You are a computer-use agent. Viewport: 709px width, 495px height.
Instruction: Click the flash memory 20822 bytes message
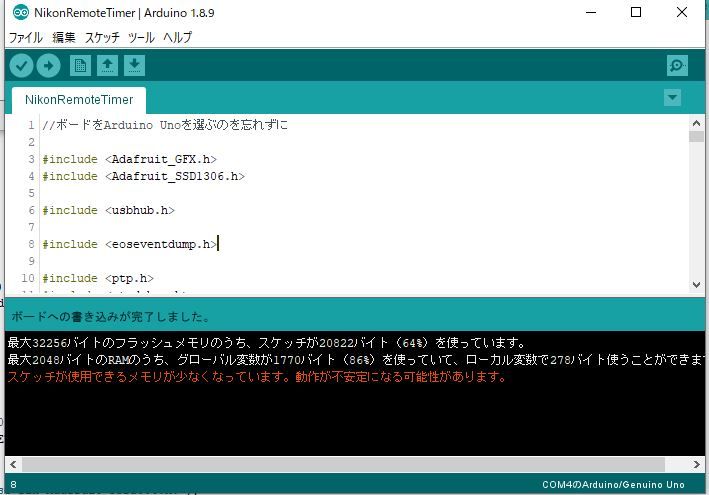coord(267,343)
